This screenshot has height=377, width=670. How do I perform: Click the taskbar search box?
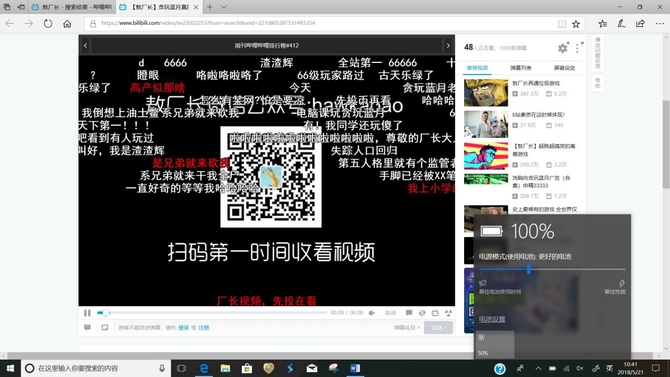tap(96, 368)
